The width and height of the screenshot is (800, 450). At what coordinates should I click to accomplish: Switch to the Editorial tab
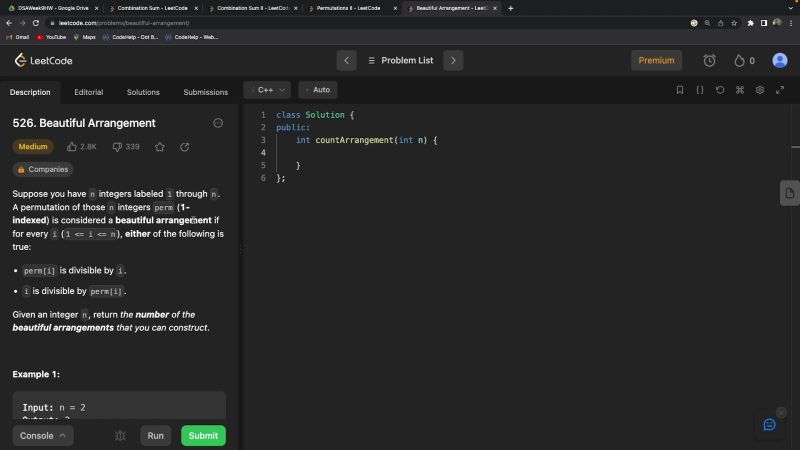(88, 92)
